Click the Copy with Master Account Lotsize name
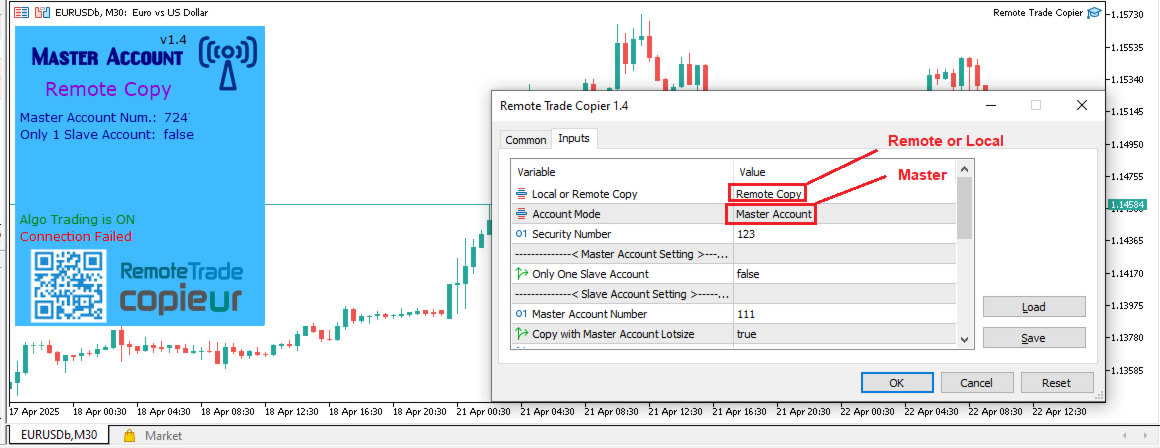This screenshot has width=1160, height=448. (613, 334)
